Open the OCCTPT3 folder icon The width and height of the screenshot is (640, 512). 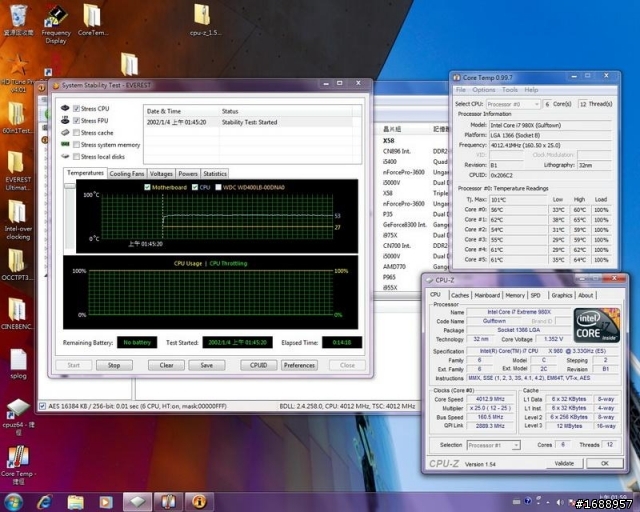point(17,265)
